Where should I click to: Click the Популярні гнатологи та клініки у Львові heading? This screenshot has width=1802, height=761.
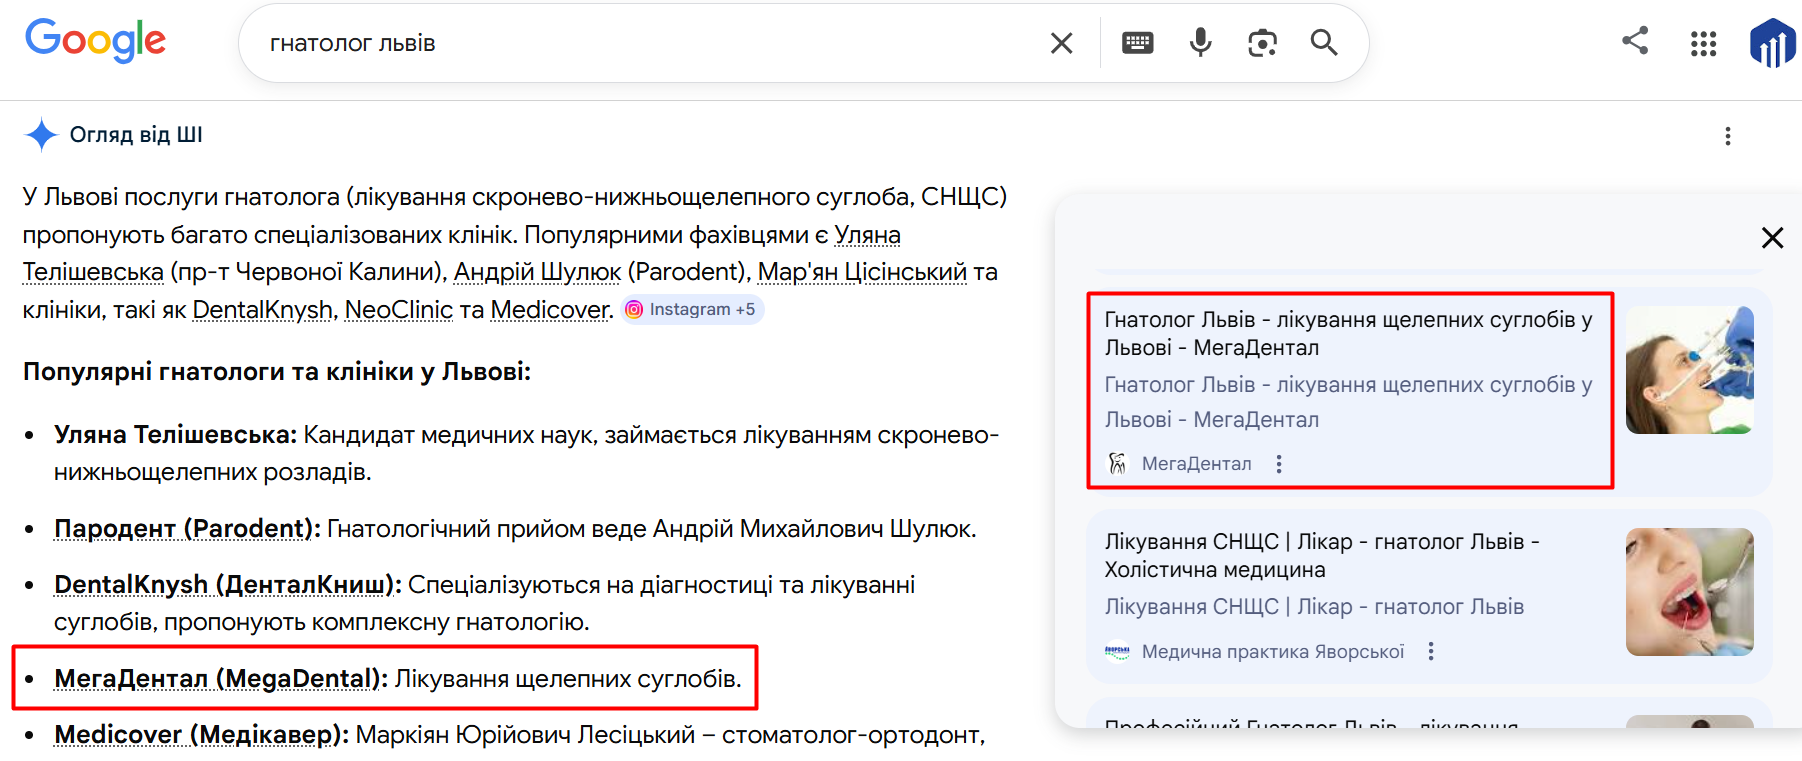tap(277, 372)
